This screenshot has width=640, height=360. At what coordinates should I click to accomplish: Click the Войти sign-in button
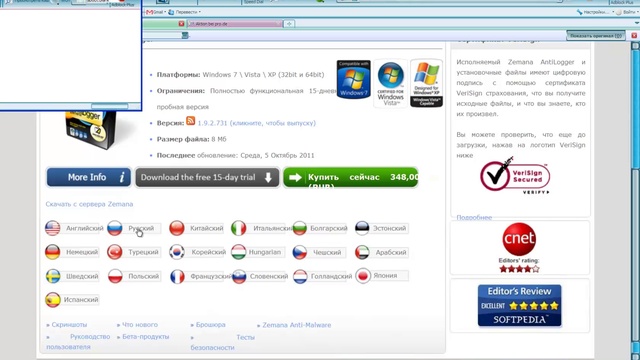coord(628,12)
